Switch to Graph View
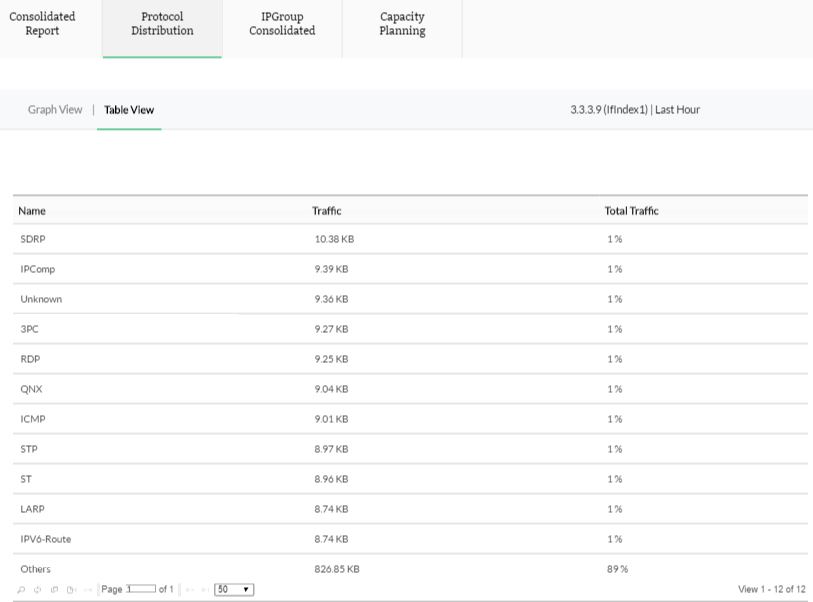This screenshot has width=813, height=602. pos(55,110)
